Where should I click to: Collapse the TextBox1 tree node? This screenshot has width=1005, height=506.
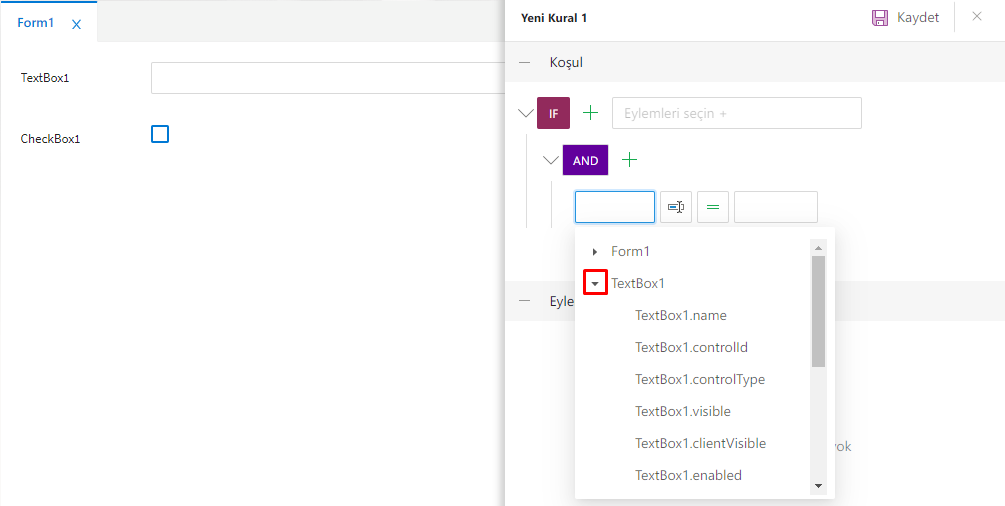(x=595, y=284)
